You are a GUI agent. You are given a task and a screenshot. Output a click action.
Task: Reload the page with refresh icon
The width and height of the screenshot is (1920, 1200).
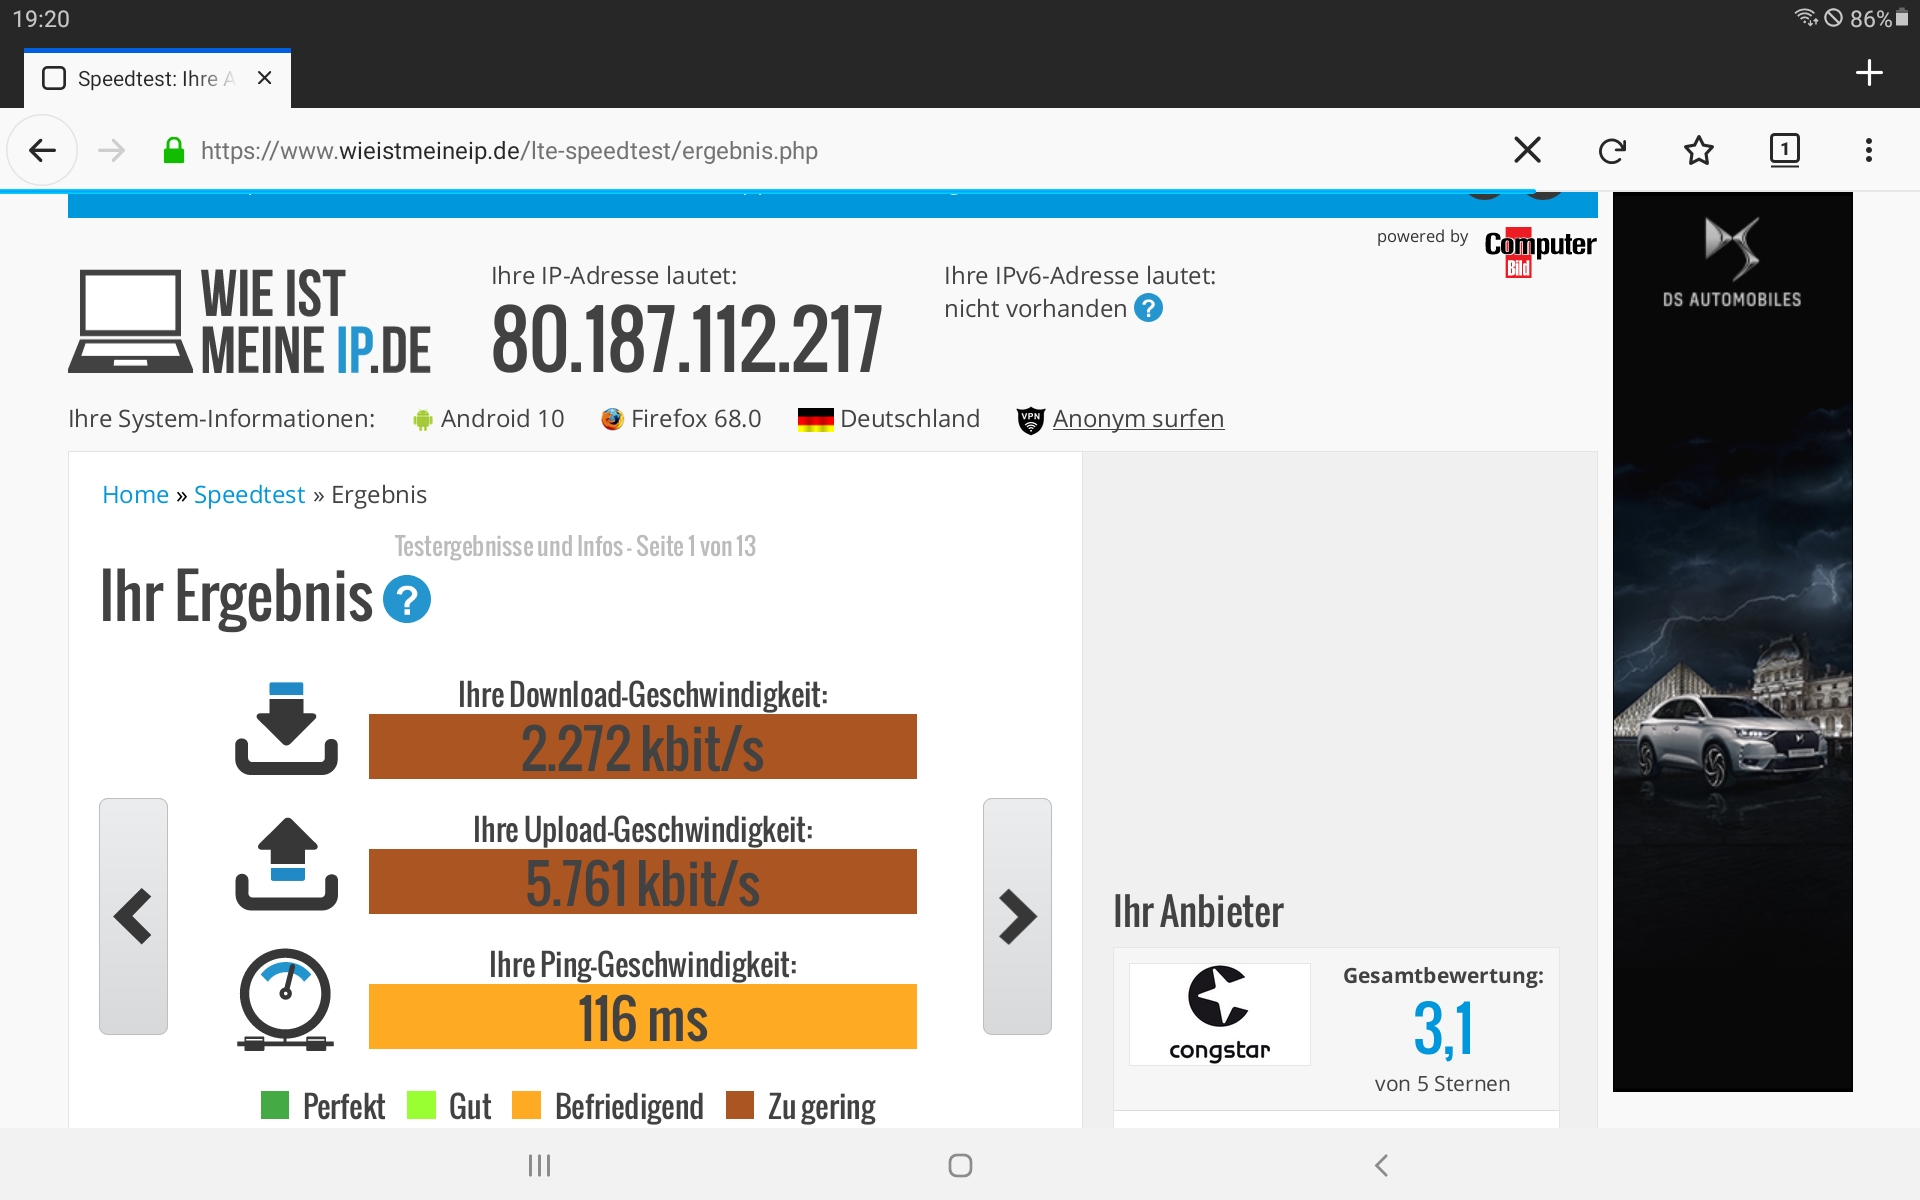(x=1612, y=151)
